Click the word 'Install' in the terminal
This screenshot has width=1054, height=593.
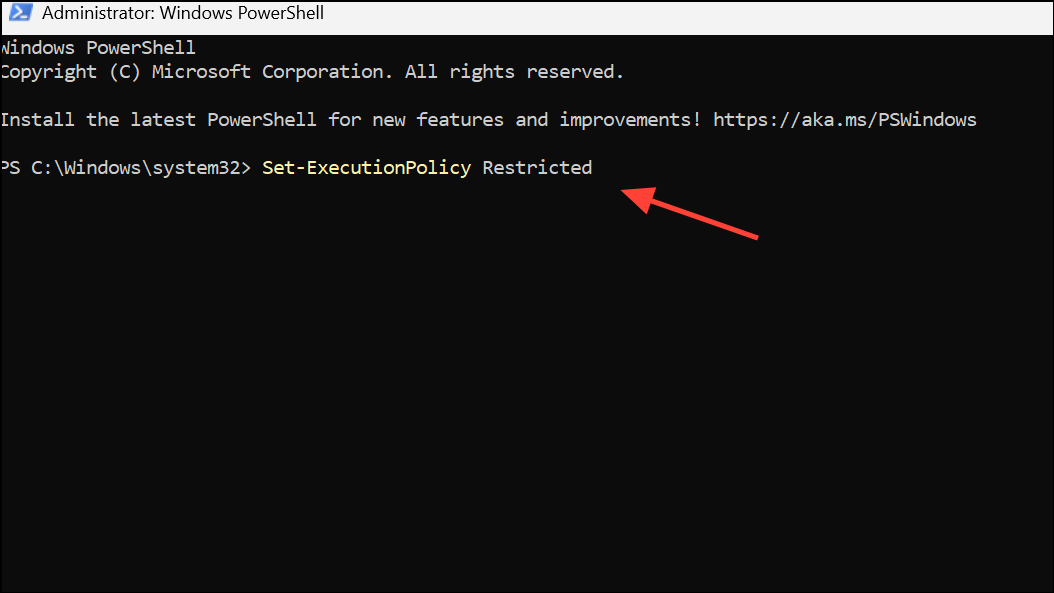point(38,120)
